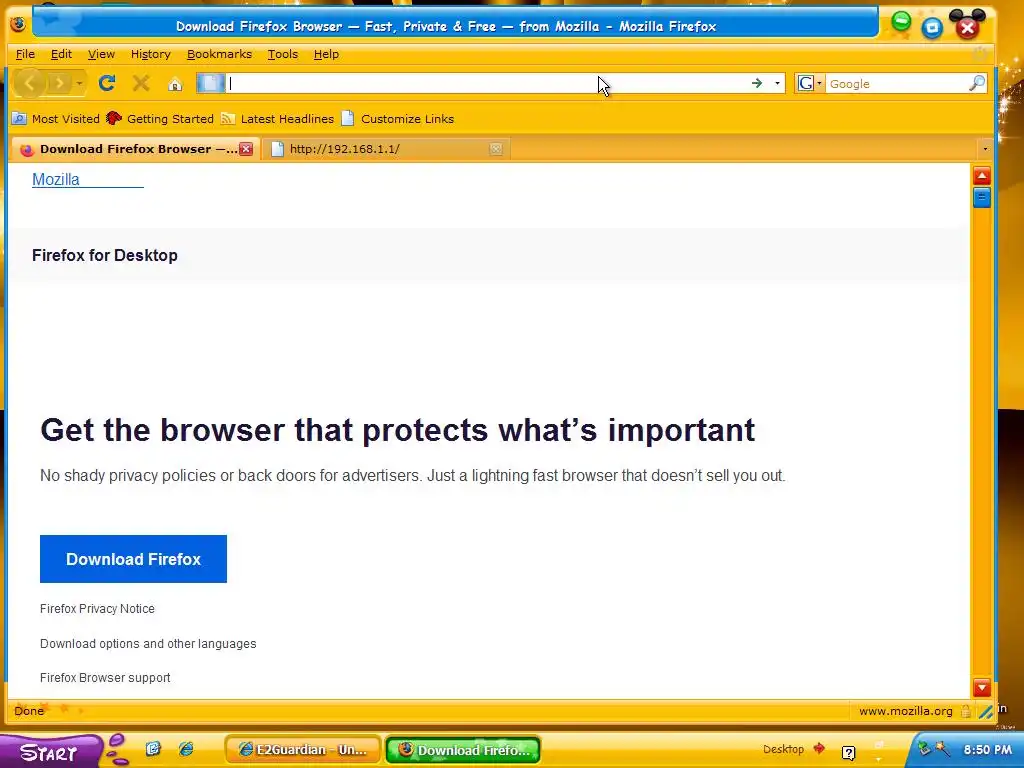
Task: Open the list all tabs dropdown
Action: tap(985, 149)
